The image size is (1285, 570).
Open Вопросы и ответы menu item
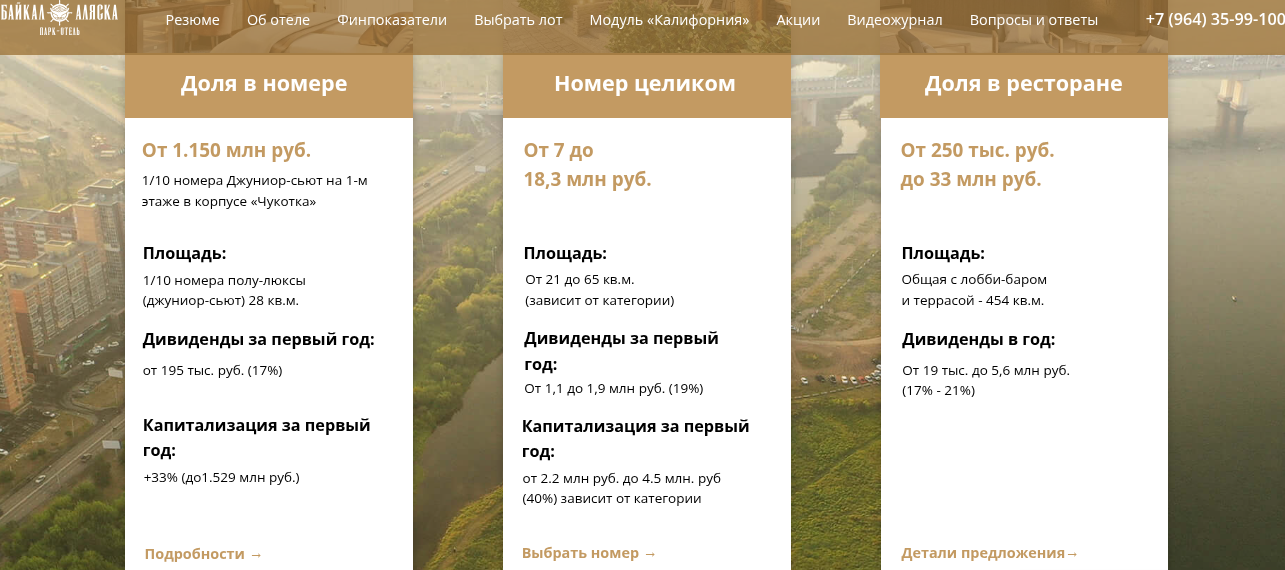1033,20
